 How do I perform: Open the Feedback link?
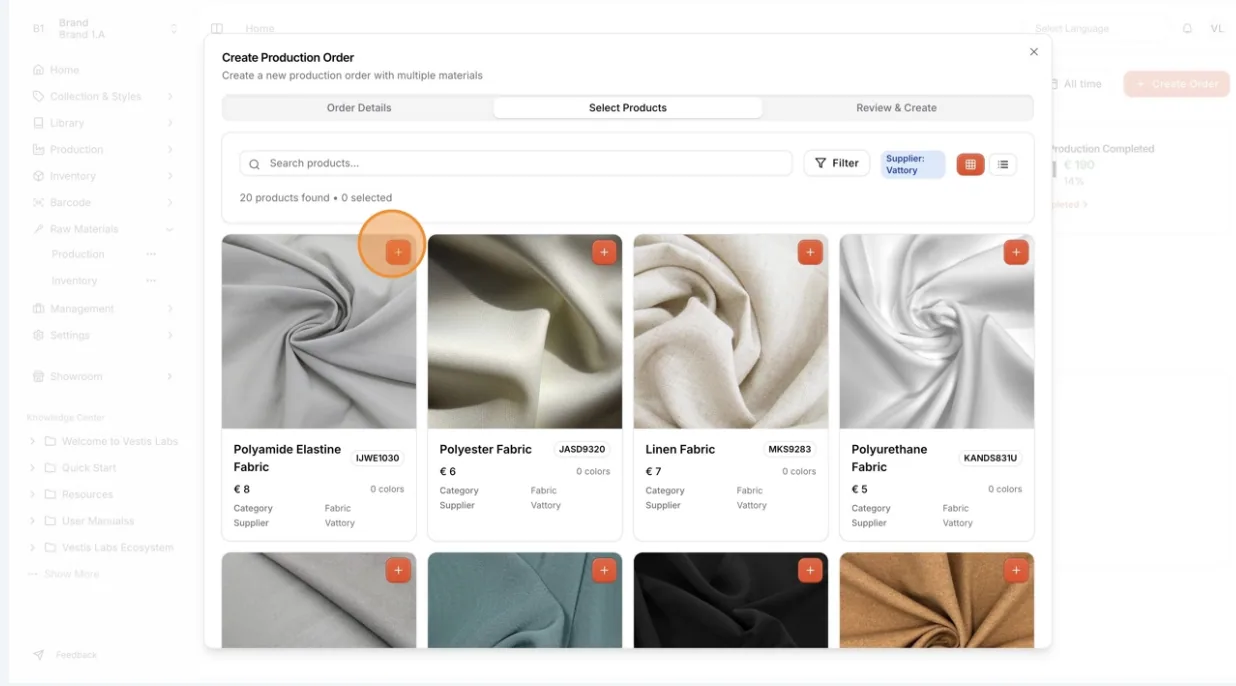(x=65, y=655)
